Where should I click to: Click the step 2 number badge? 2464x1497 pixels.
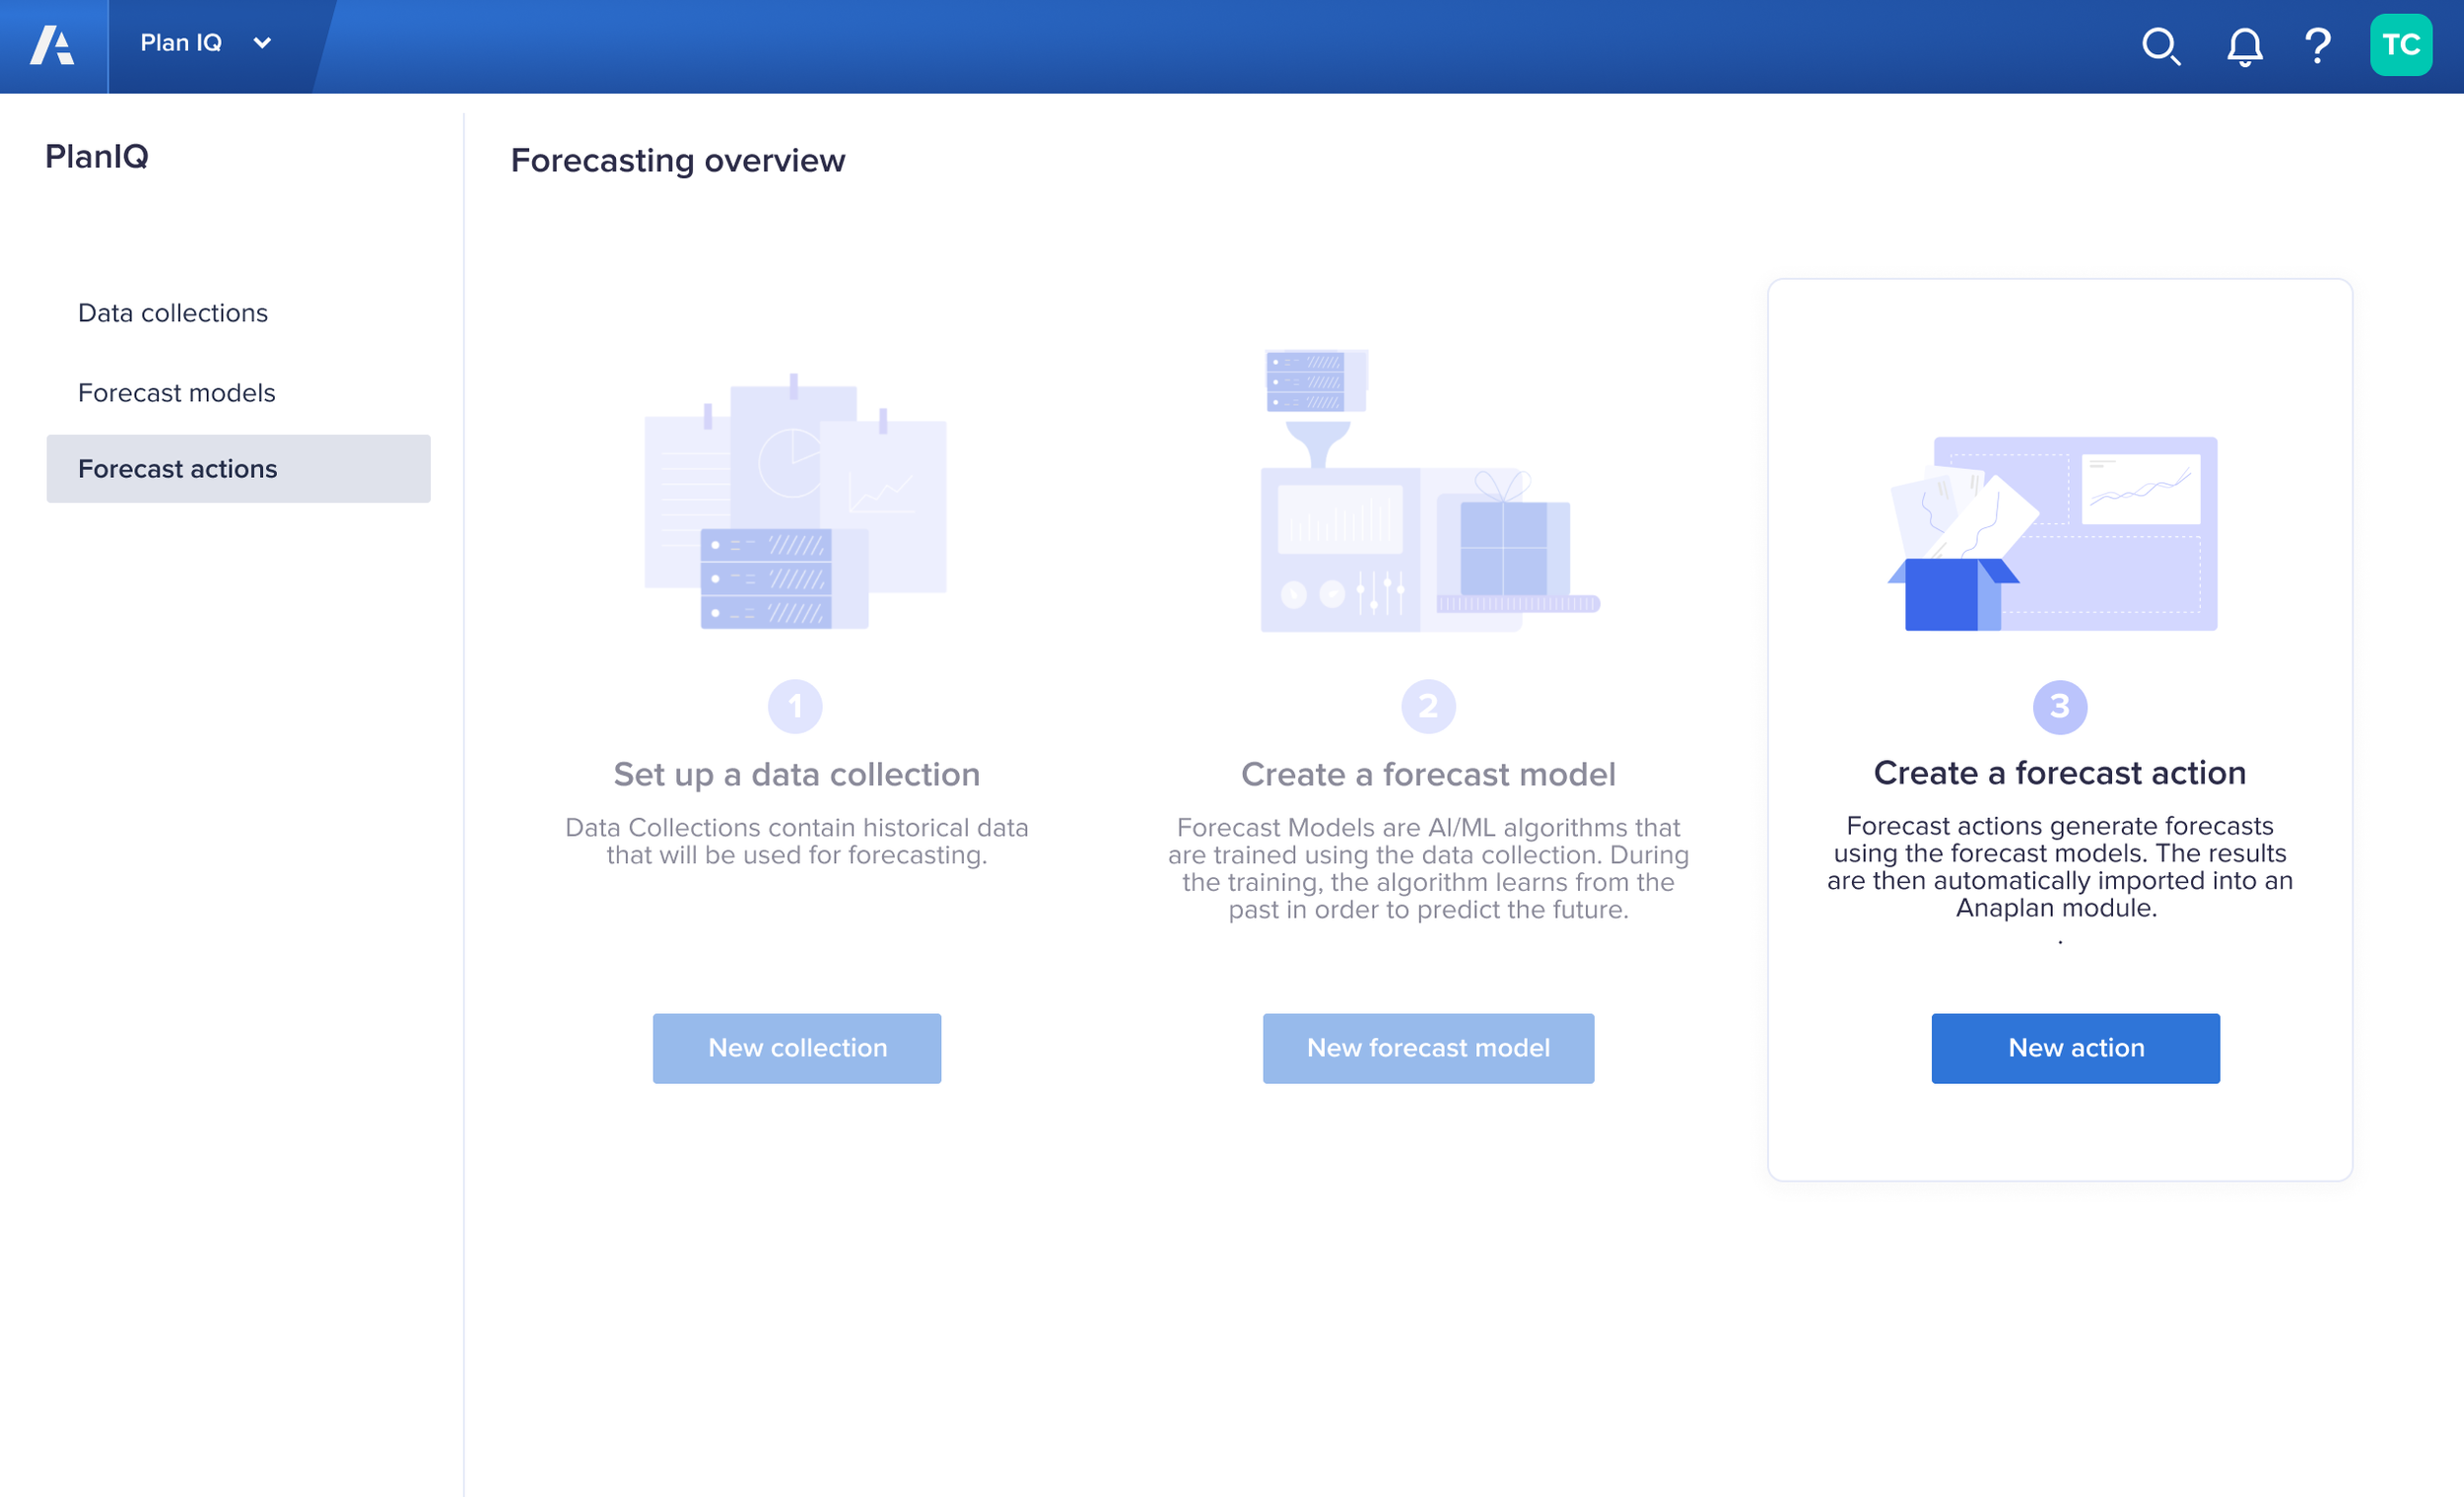tap(1428, 706)
